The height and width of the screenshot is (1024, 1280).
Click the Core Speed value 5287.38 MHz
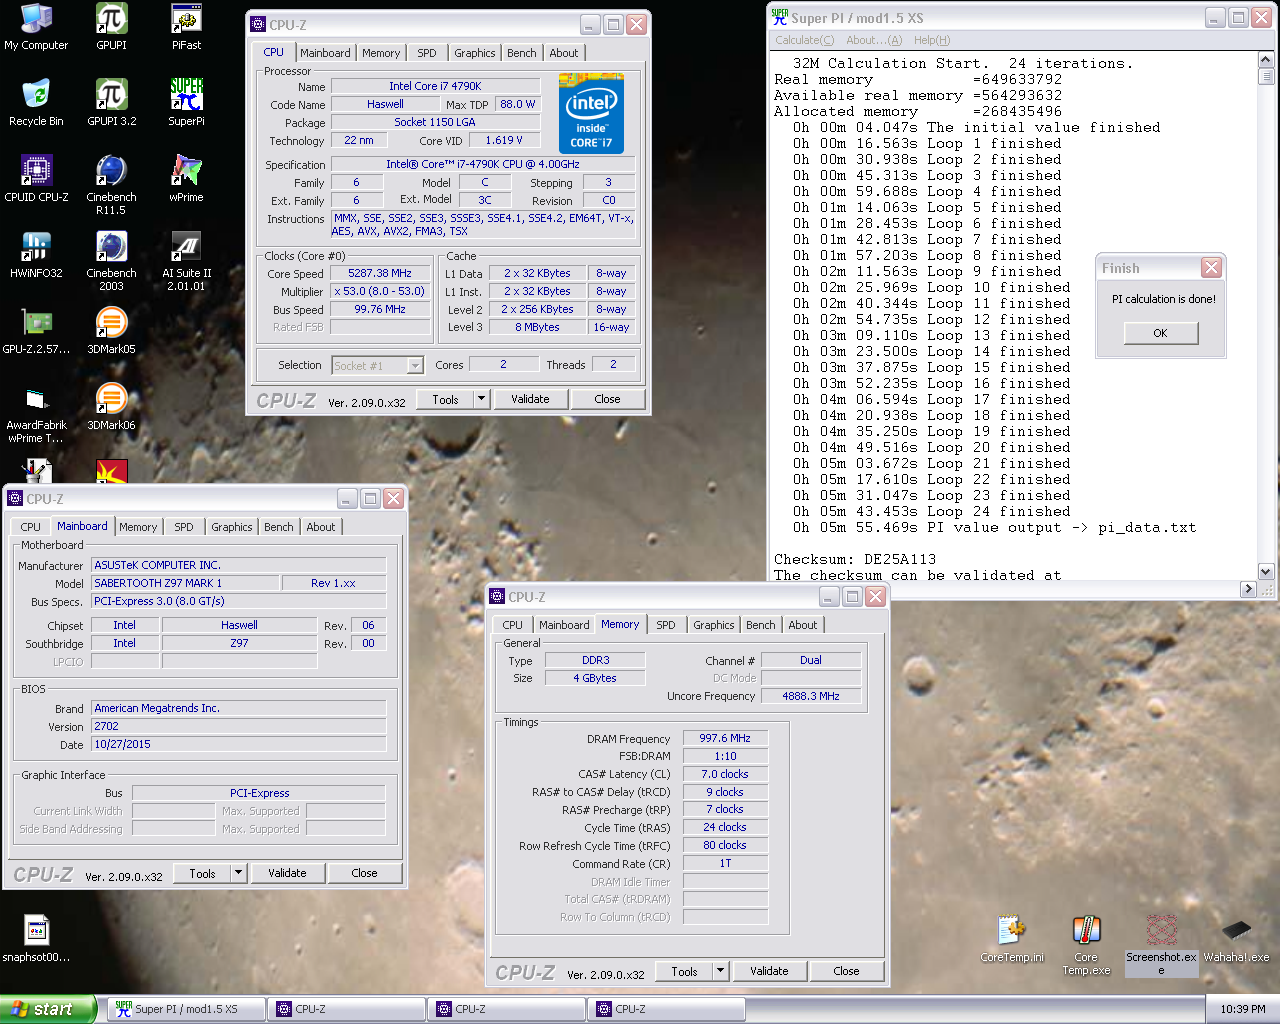pos(379,273)
